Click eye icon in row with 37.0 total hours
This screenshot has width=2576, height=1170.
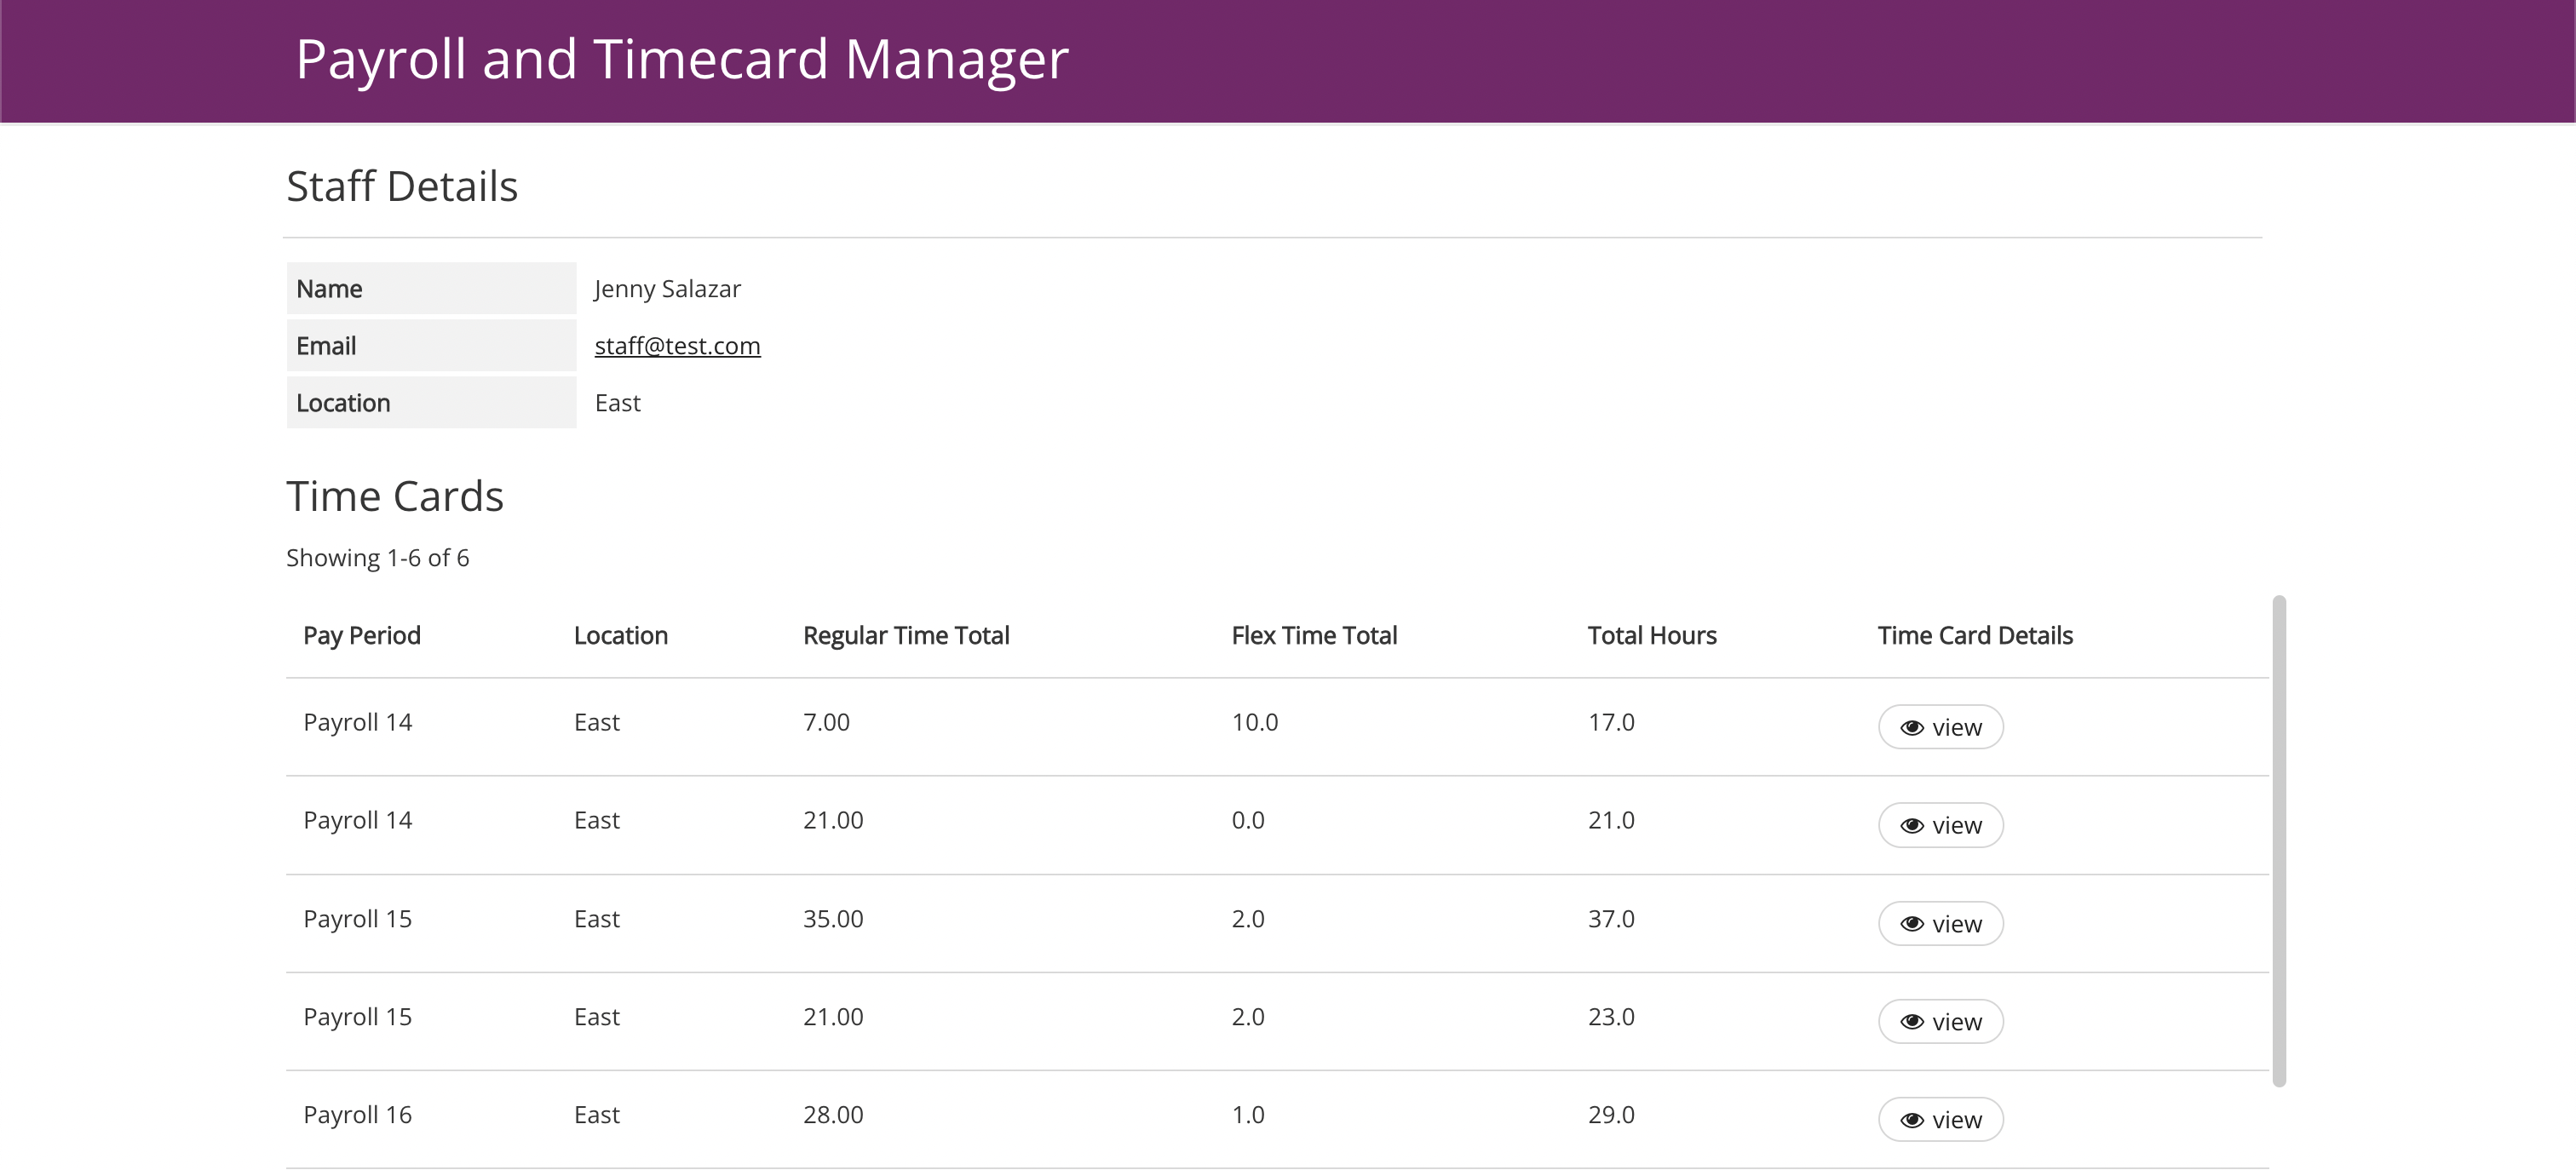pos(1911,924)
